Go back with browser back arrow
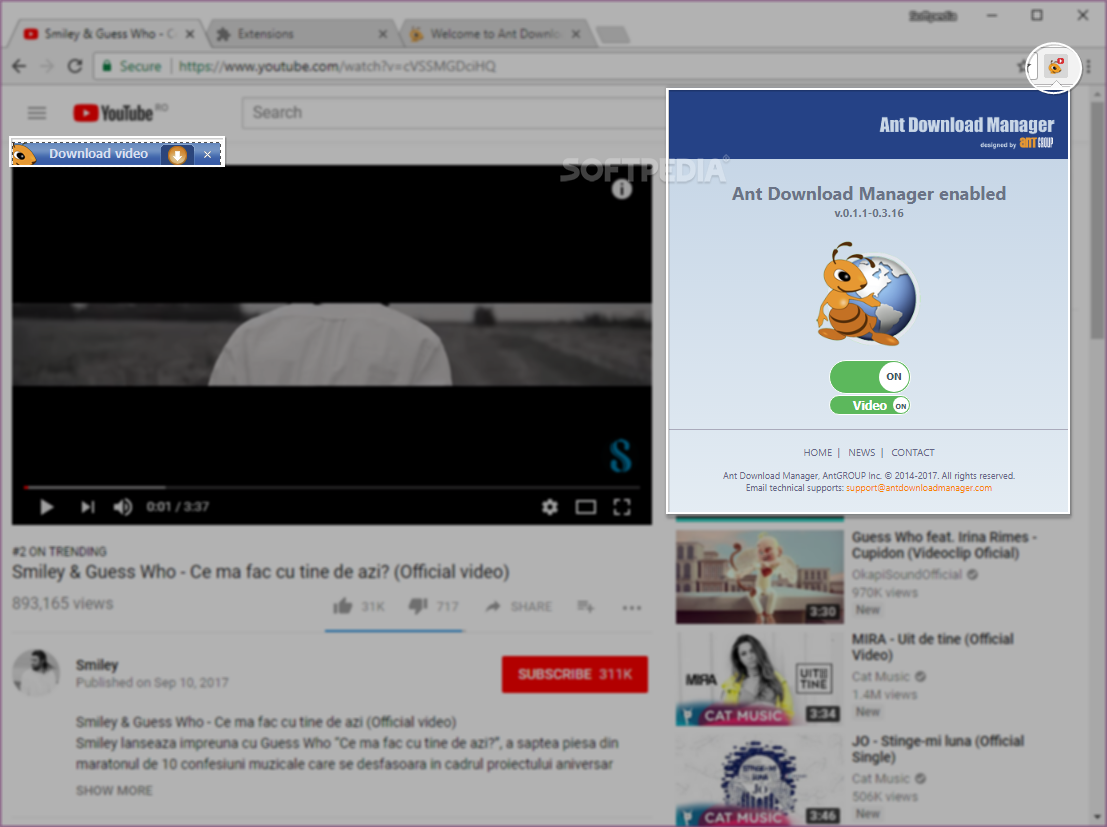The width and height of the screenshot is (1107, 827). point(20,66)
